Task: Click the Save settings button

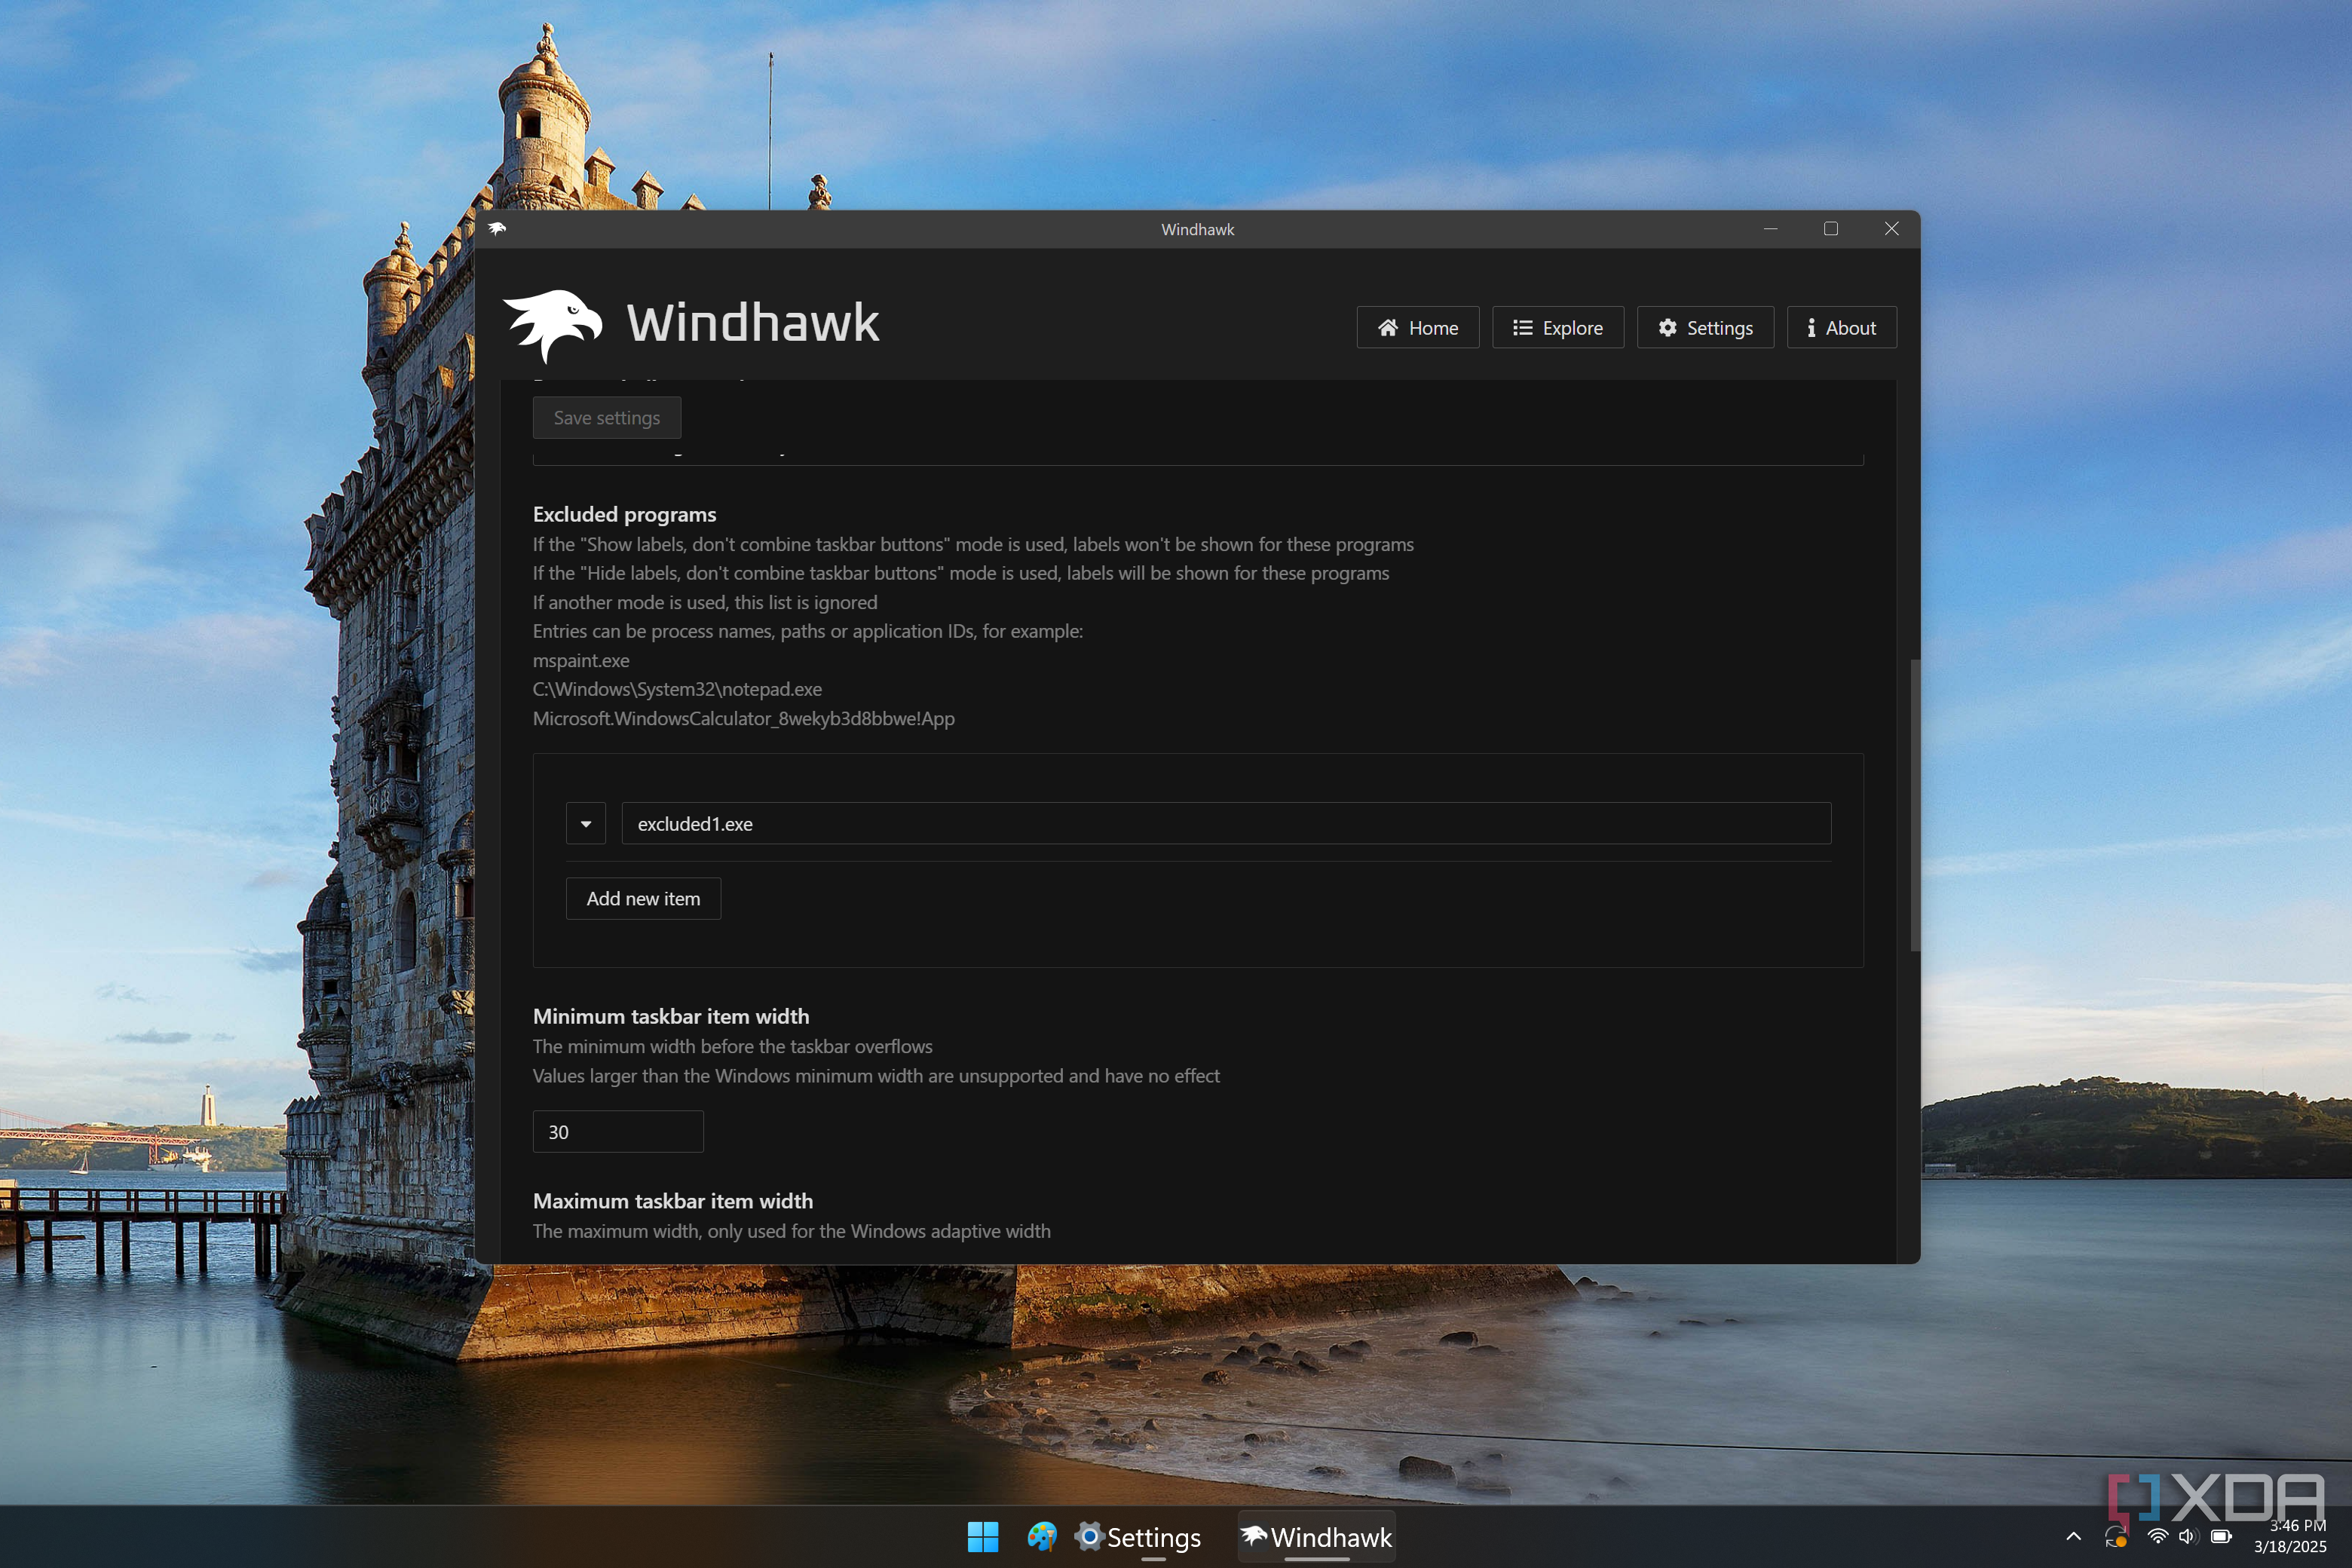Action: click(607, 418)
